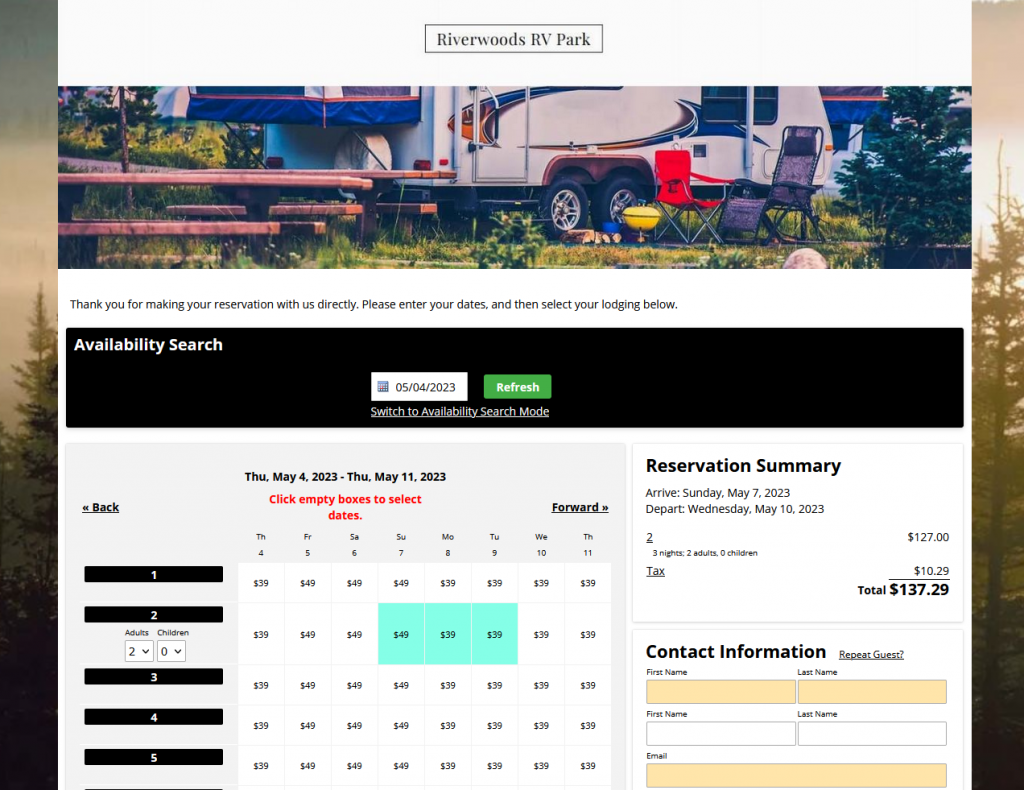Deselect site 2 Monday 8 highlighted $39 cell
Screen dimensions: 1024x790
[448, 634]
